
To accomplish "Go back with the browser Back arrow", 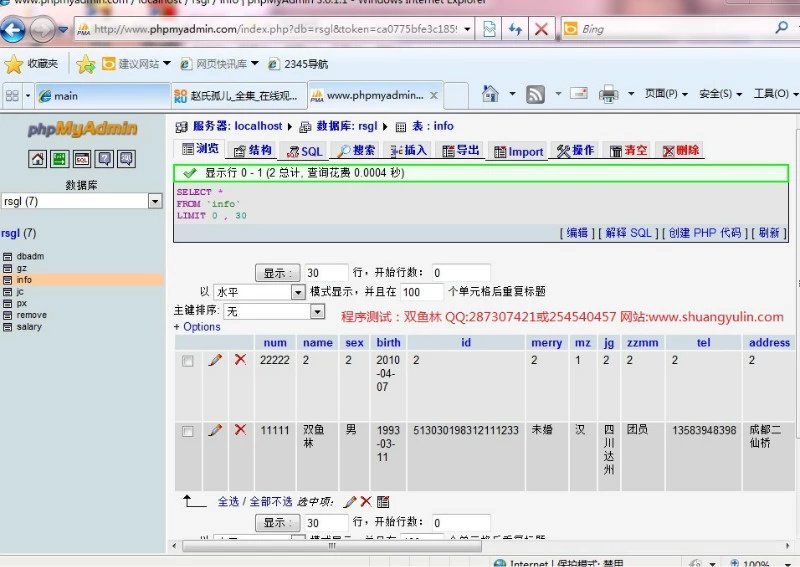I will point(13,30).
